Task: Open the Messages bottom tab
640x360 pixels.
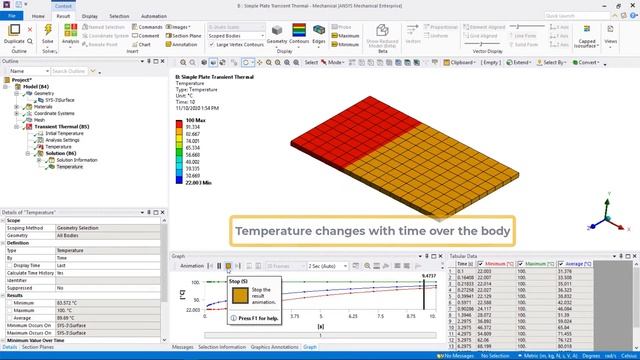Action: 182,347
